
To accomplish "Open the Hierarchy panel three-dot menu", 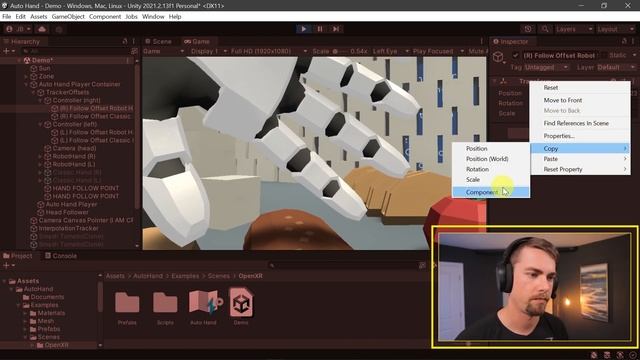I will pyautogui.click(x=133, y=41).
